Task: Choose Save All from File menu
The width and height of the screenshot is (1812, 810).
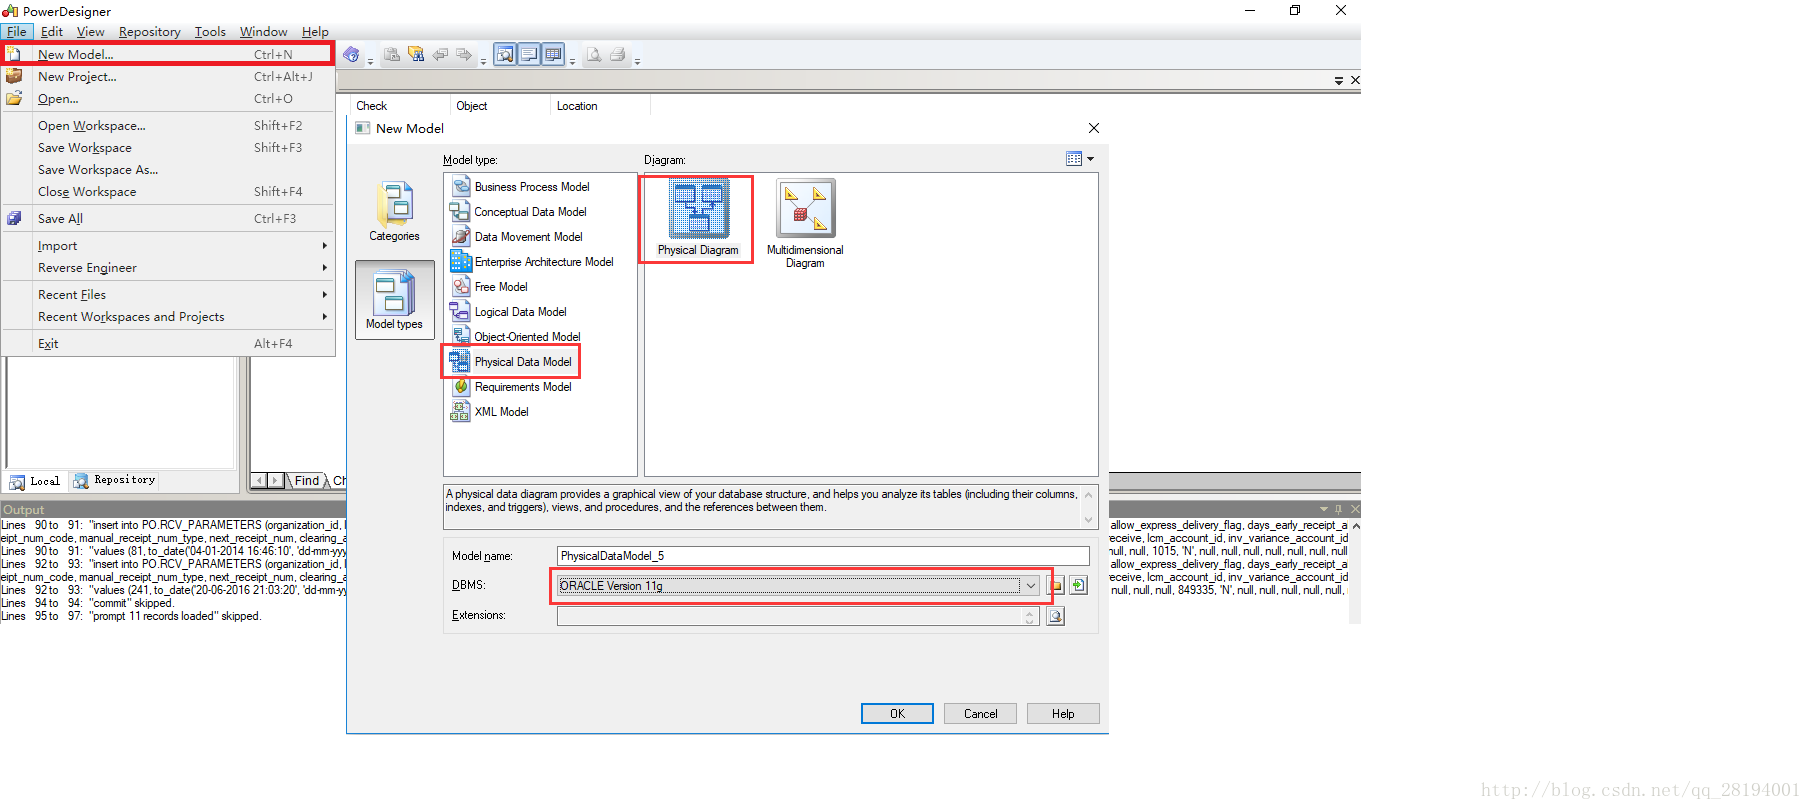Action: [168, 218]
